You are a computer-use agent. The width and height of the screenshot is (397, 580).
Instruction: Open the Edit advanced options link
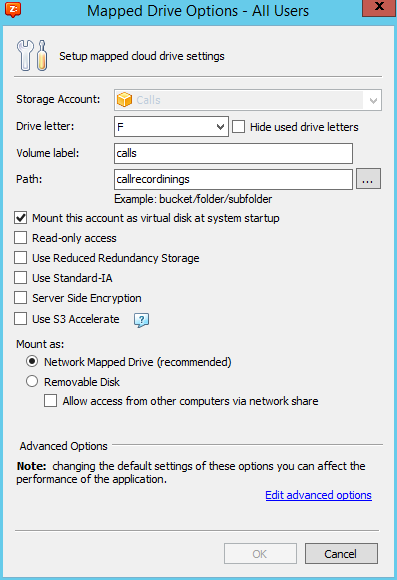point(318,495)
